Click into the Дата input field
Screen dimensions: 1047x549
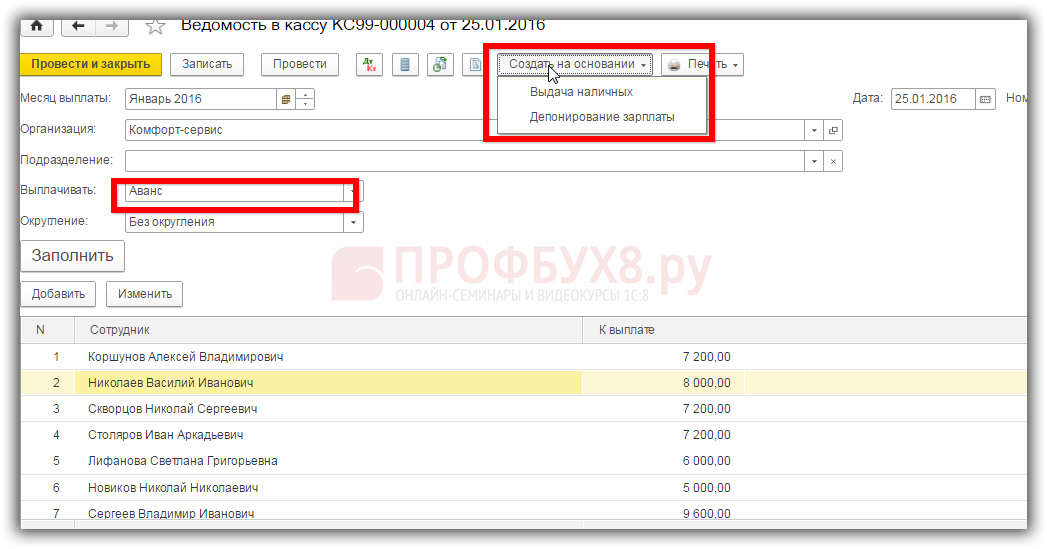pyautogui.click(x=931, y=99)
